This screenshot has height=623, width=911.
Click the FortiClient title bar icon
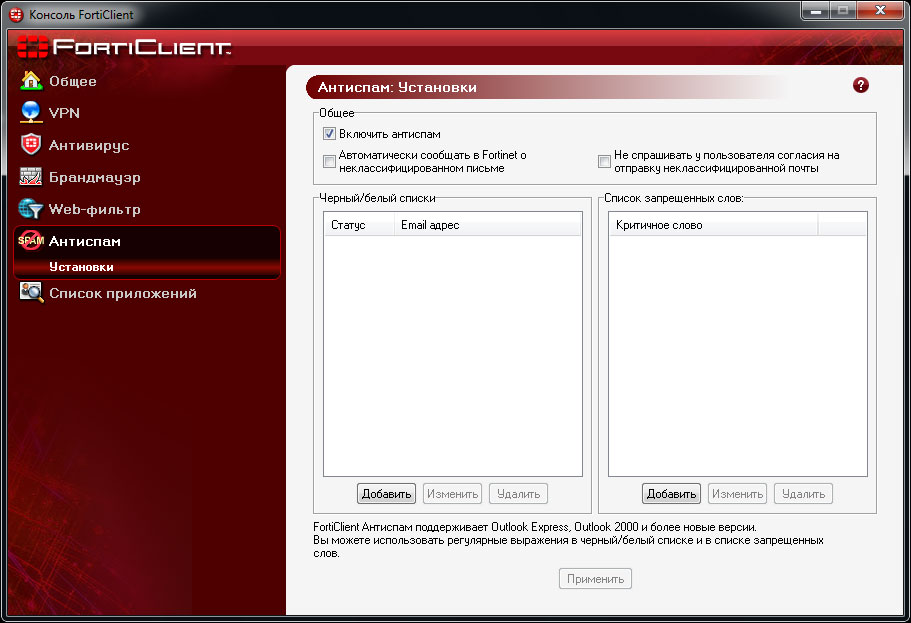(x=16, y=15)
